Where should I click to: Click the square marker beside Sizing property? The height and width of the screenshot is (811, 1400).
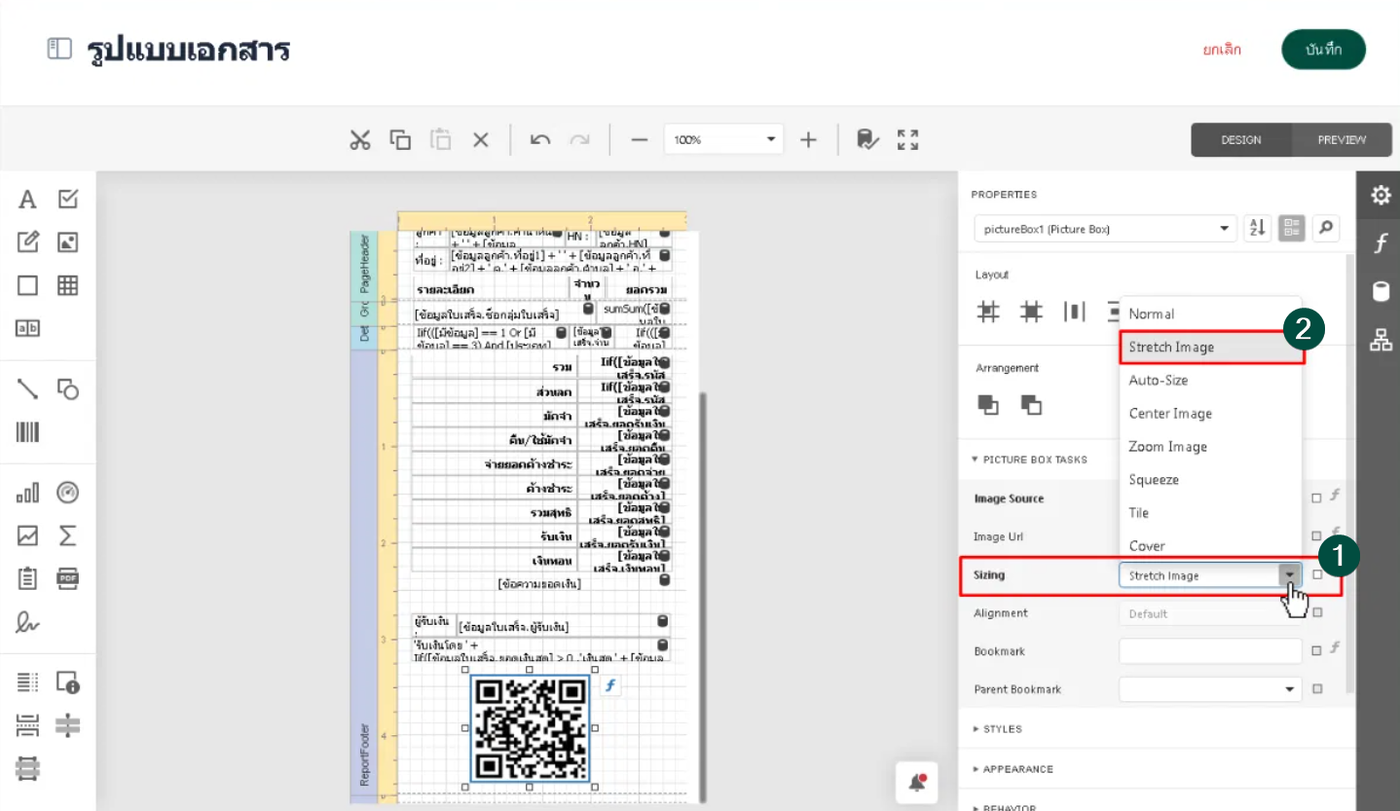click(1317, 575)
